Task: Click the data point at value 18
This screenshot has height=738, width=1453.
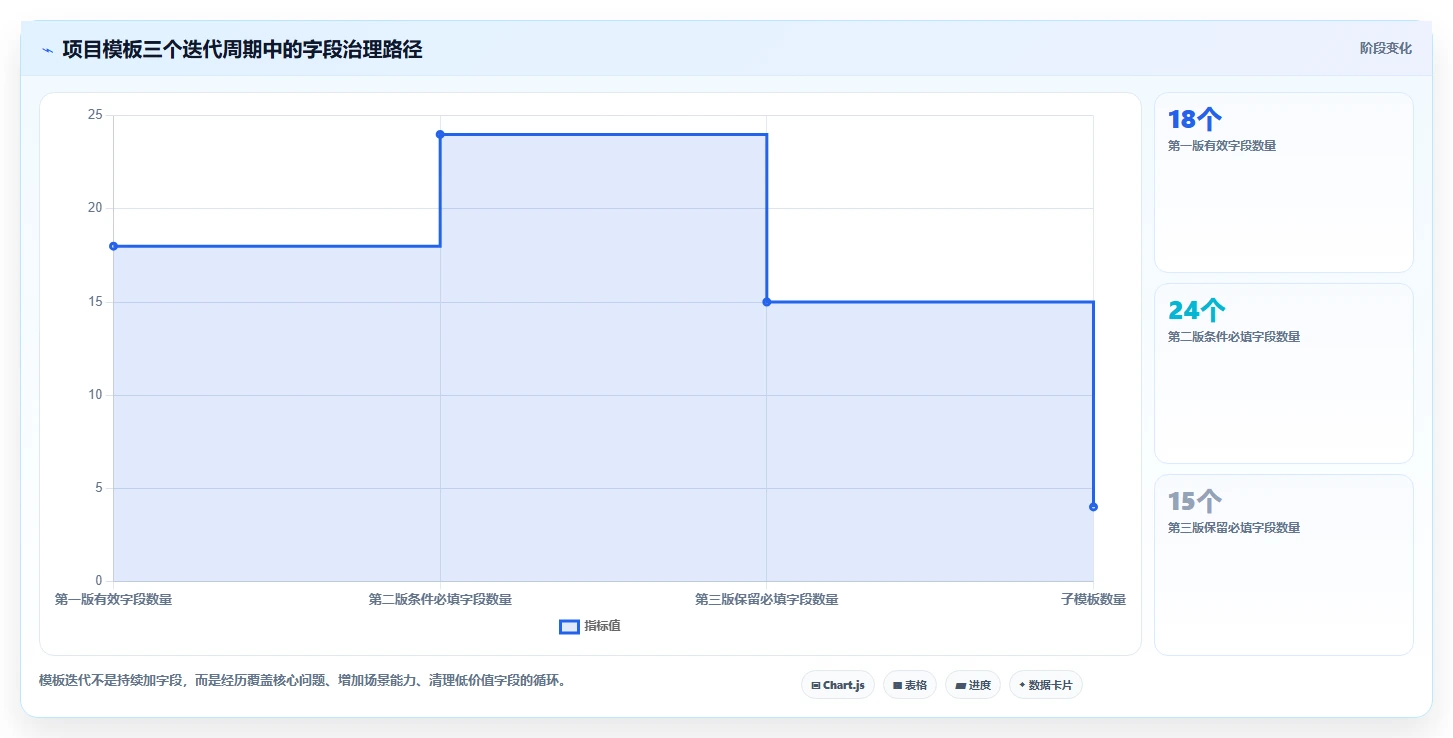Action: [x=113, y=246]
